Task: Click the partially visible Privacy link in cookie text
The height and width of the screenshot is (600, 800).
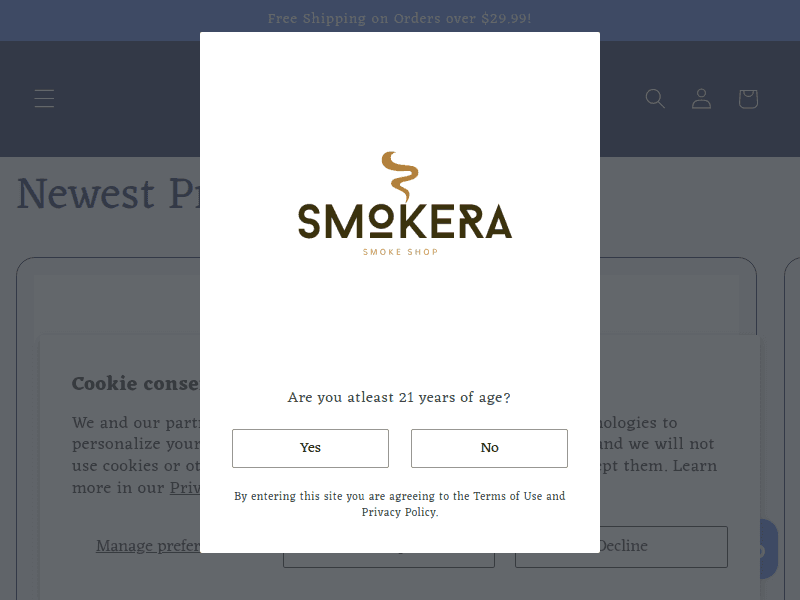Action: click(184, 487)
